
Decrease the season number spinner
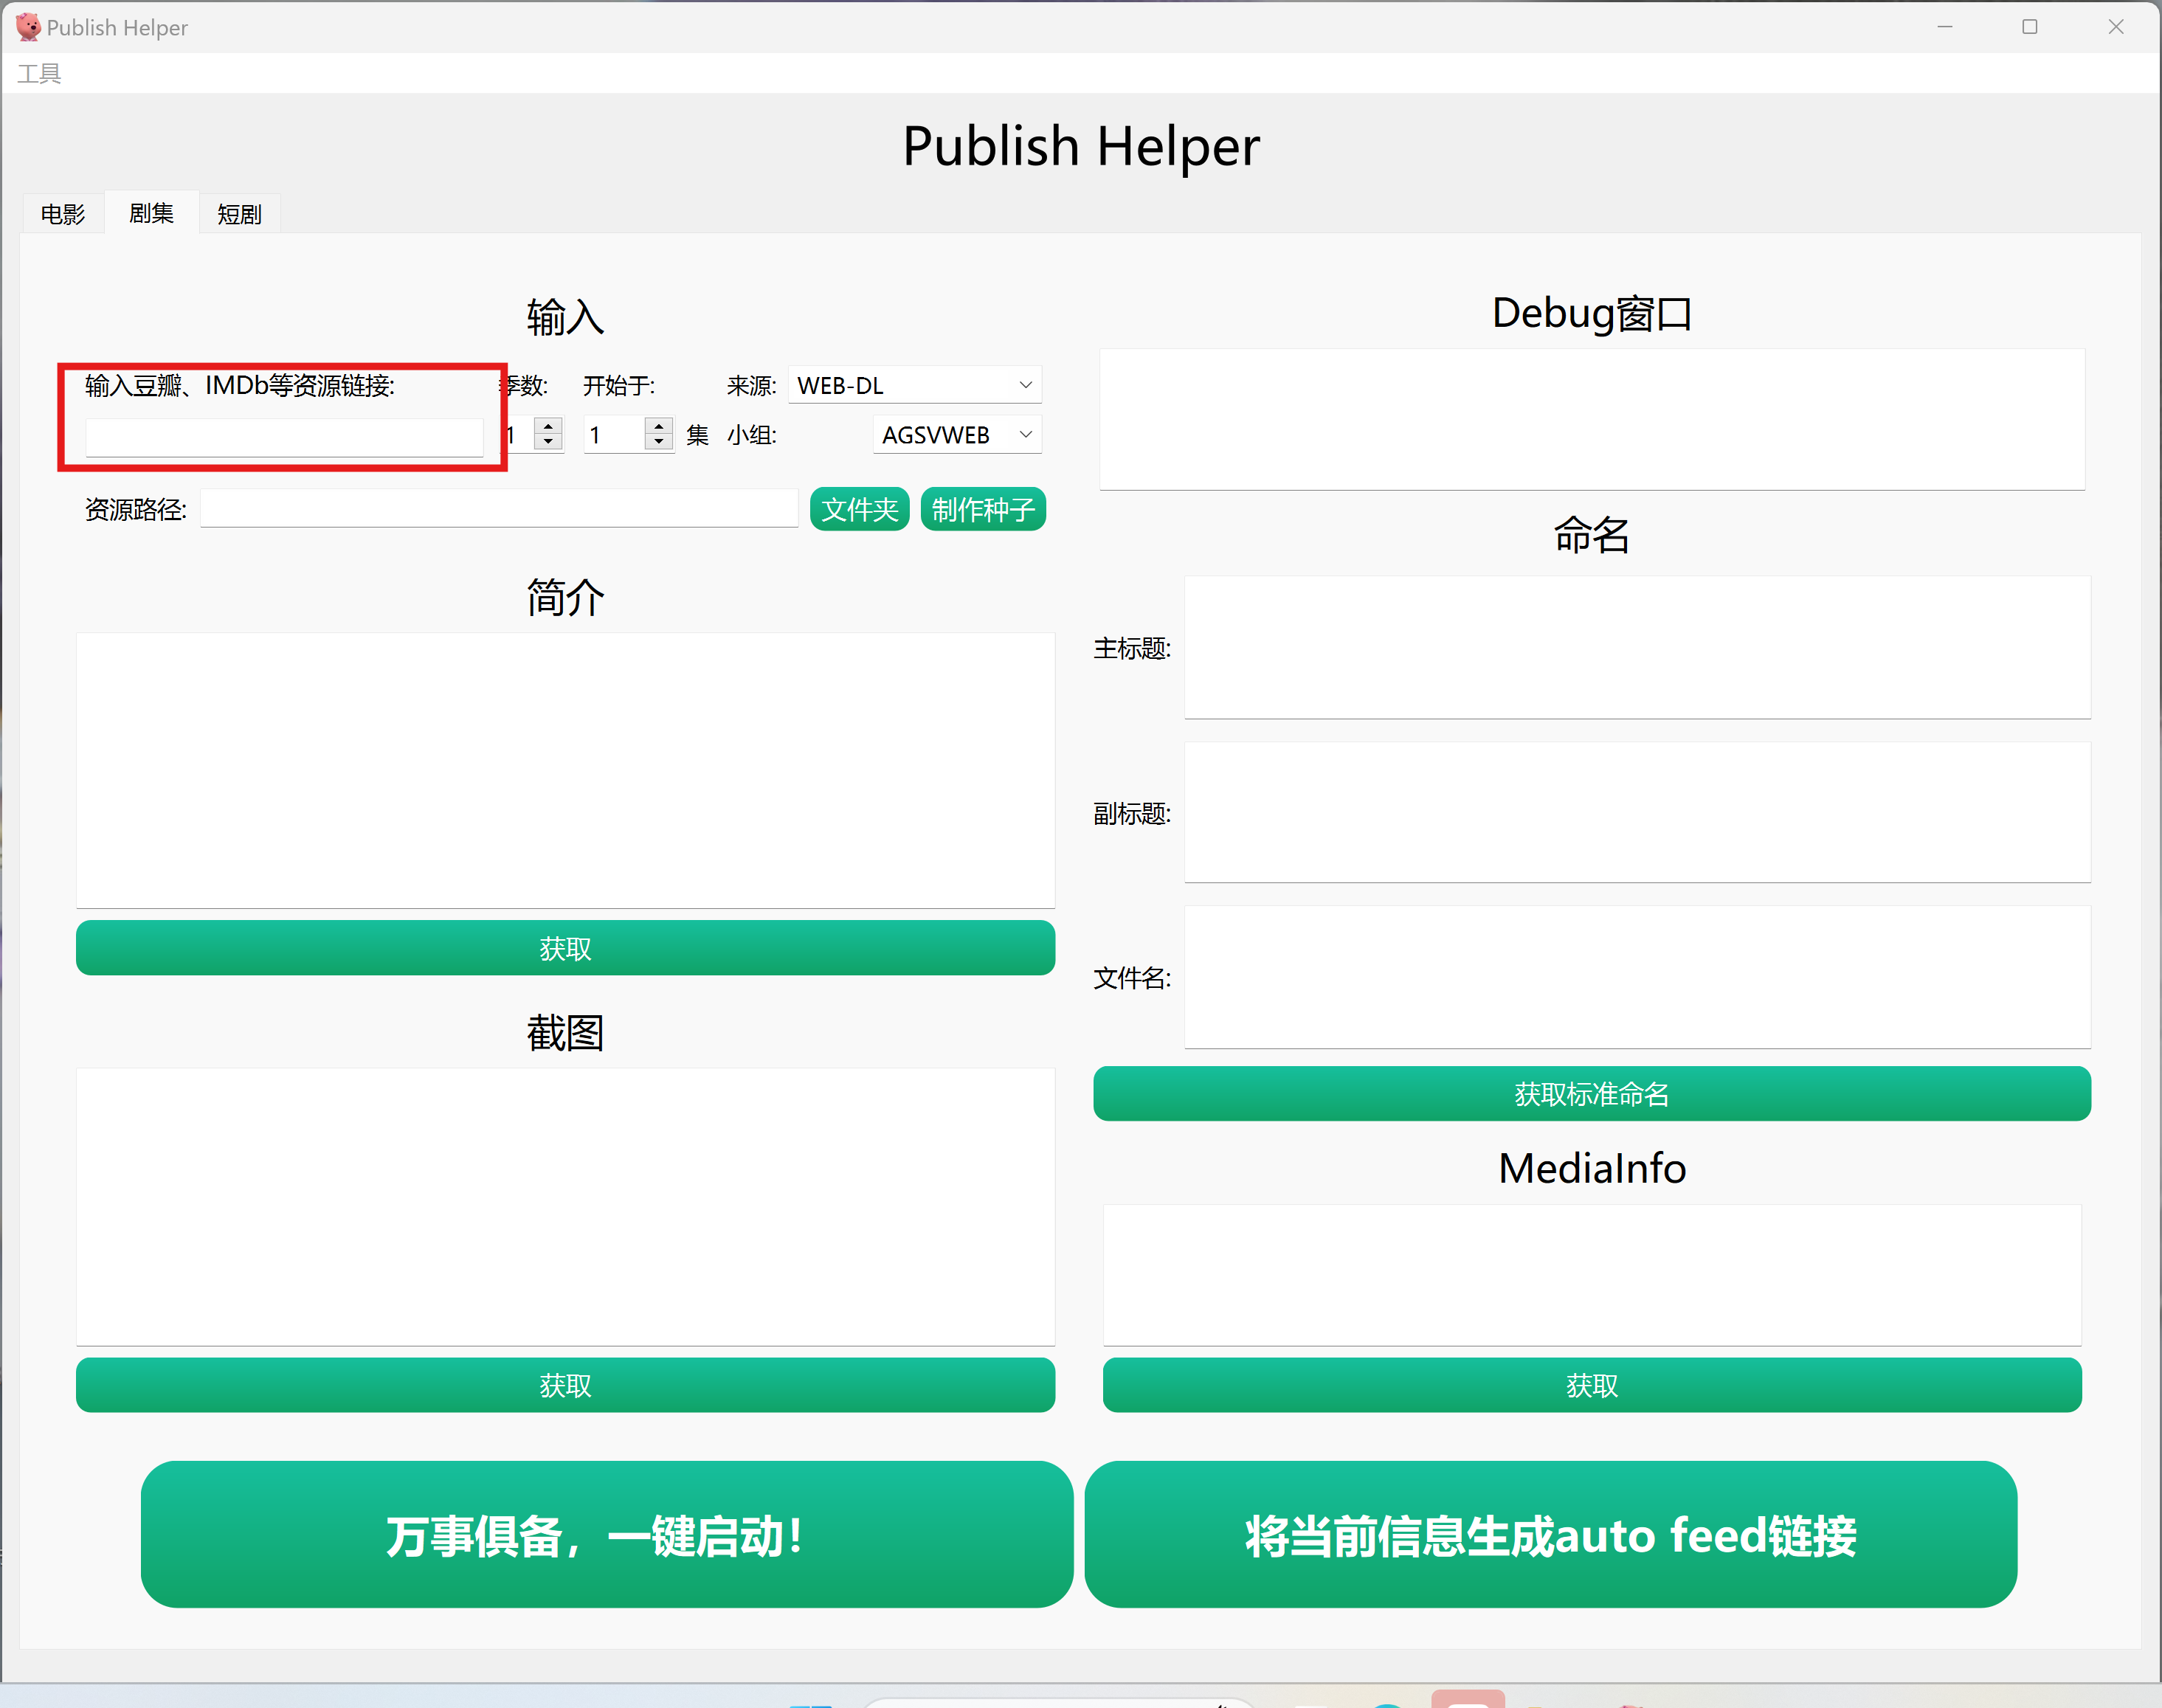pyautogui.click(x=548, y=441)
